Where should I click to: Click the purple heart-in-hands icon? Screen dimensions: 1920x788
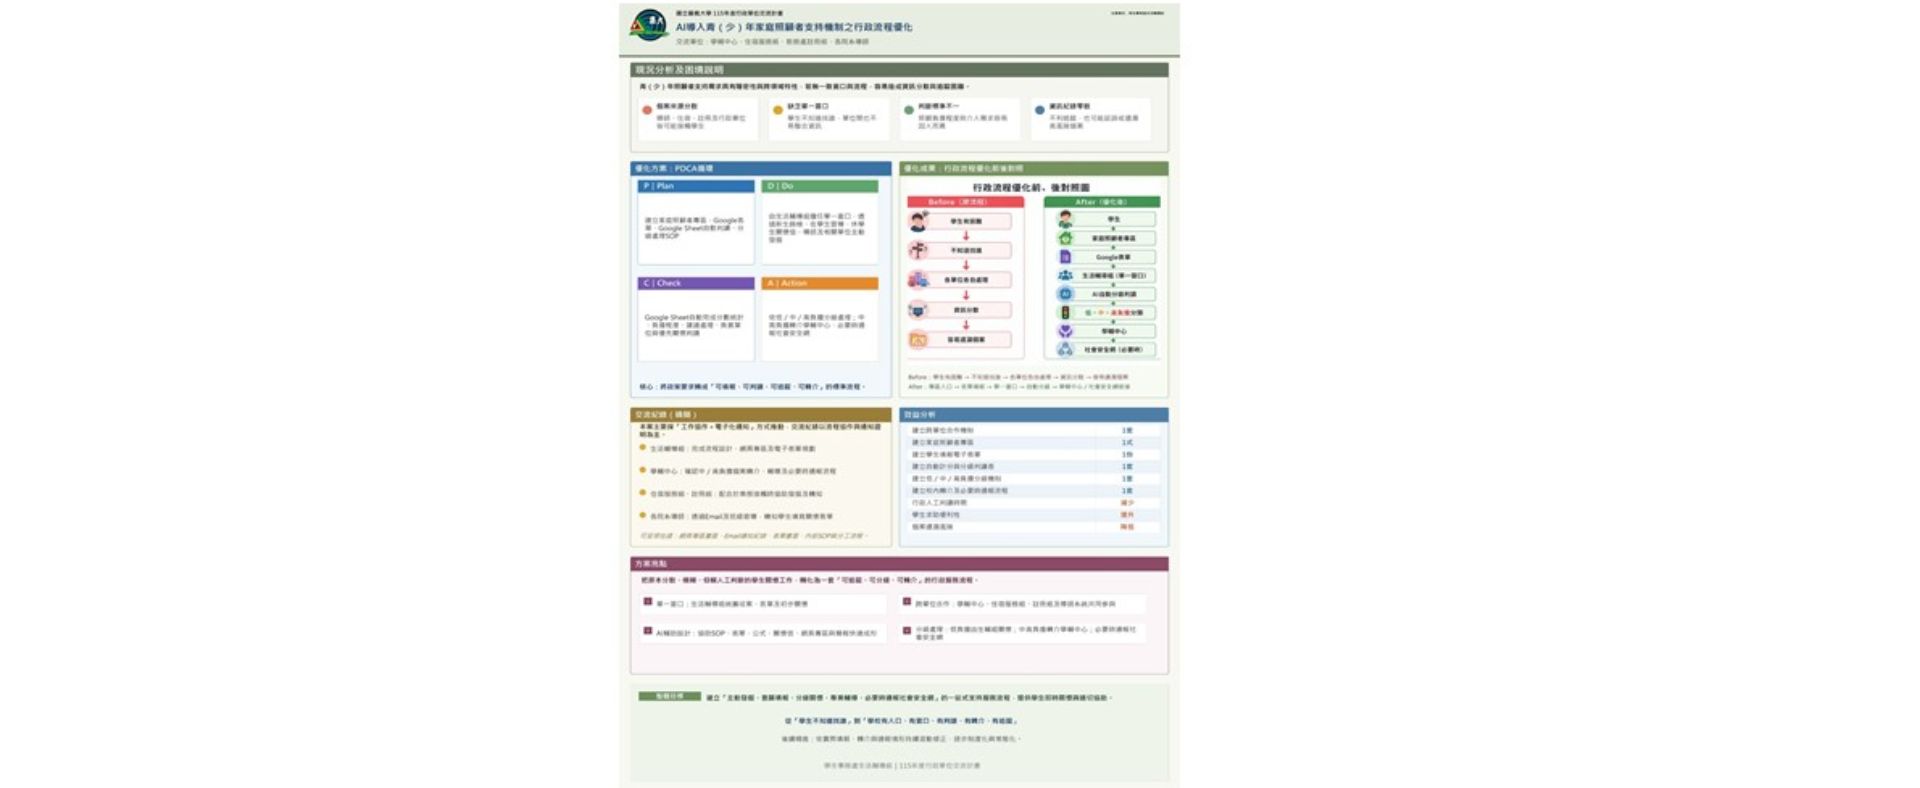(x=1065, y=331)
